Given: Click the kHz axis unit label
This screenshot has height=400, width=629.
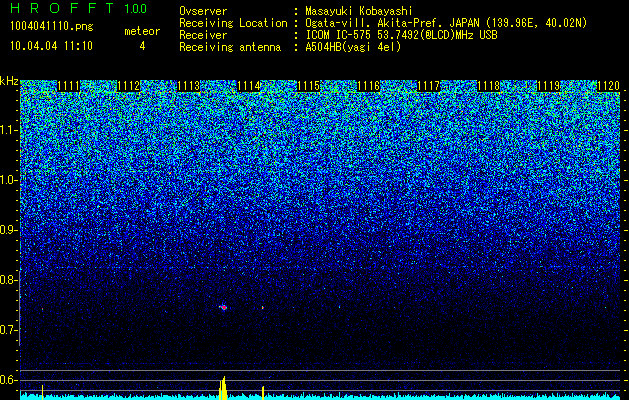Looking at the screenshot, I should click(x=9, y=81).
